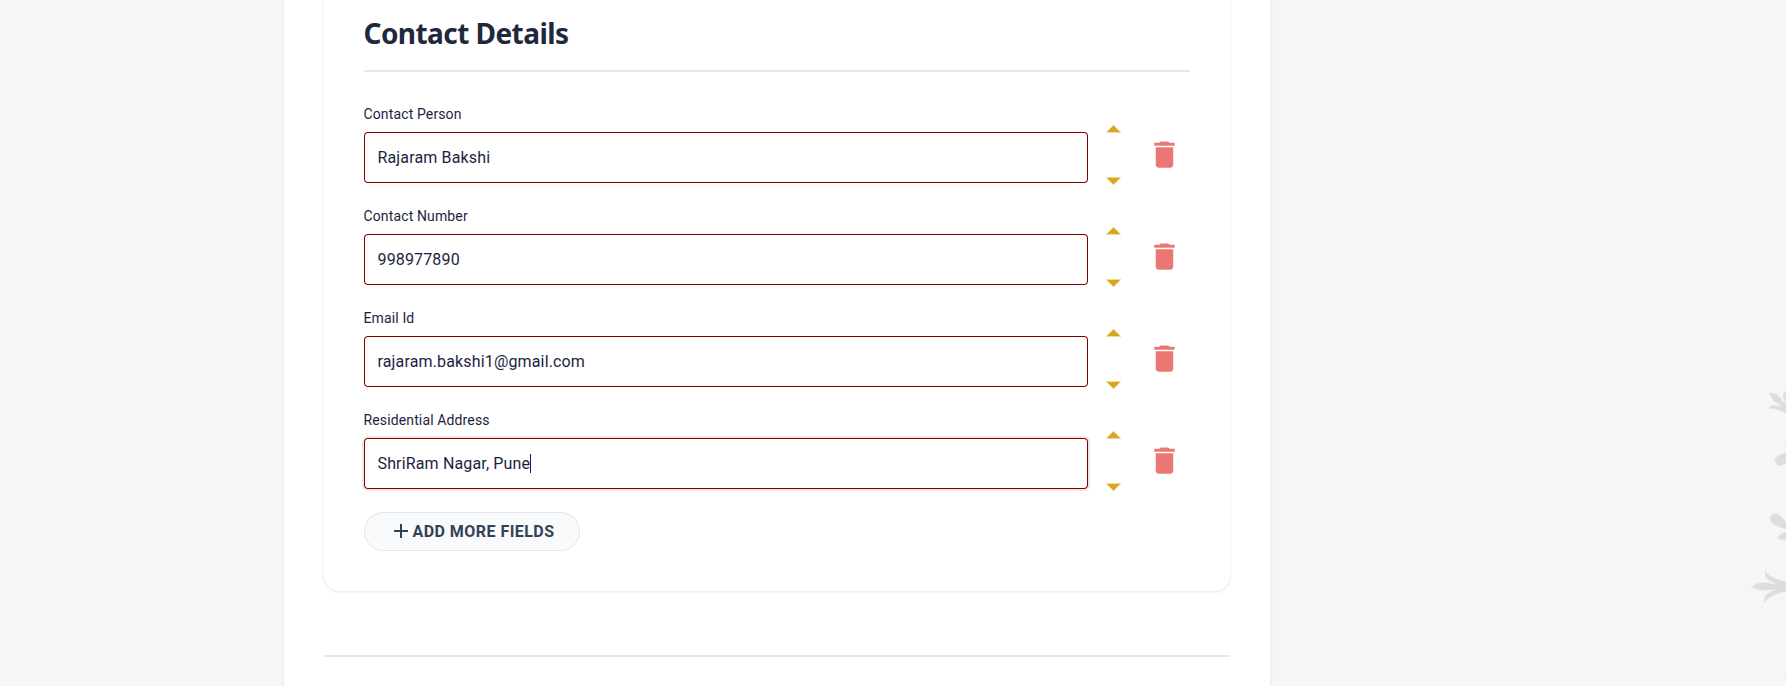Delete the Residential Address field
The image size is (1786, 686).
click(1164, 461)
